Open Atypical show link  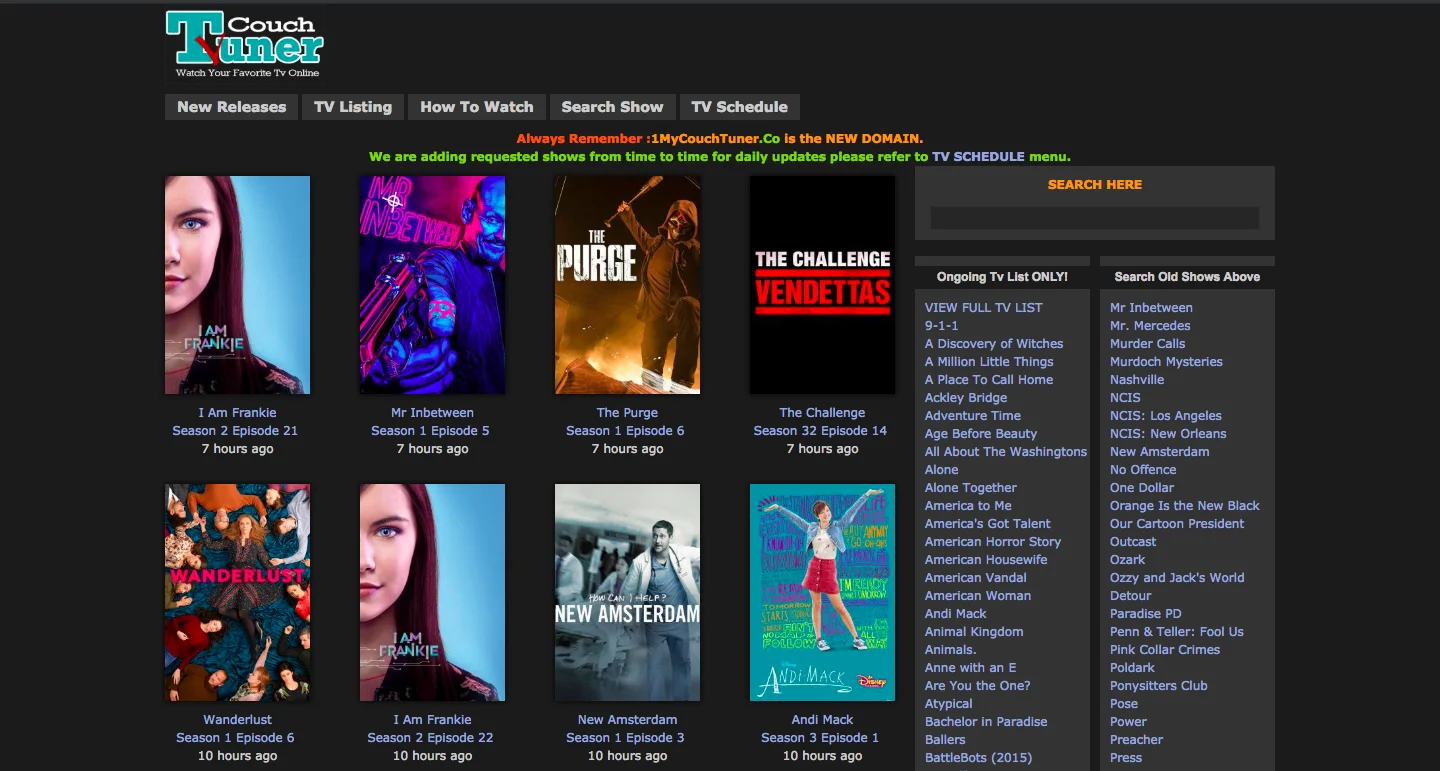coord(949,704)
